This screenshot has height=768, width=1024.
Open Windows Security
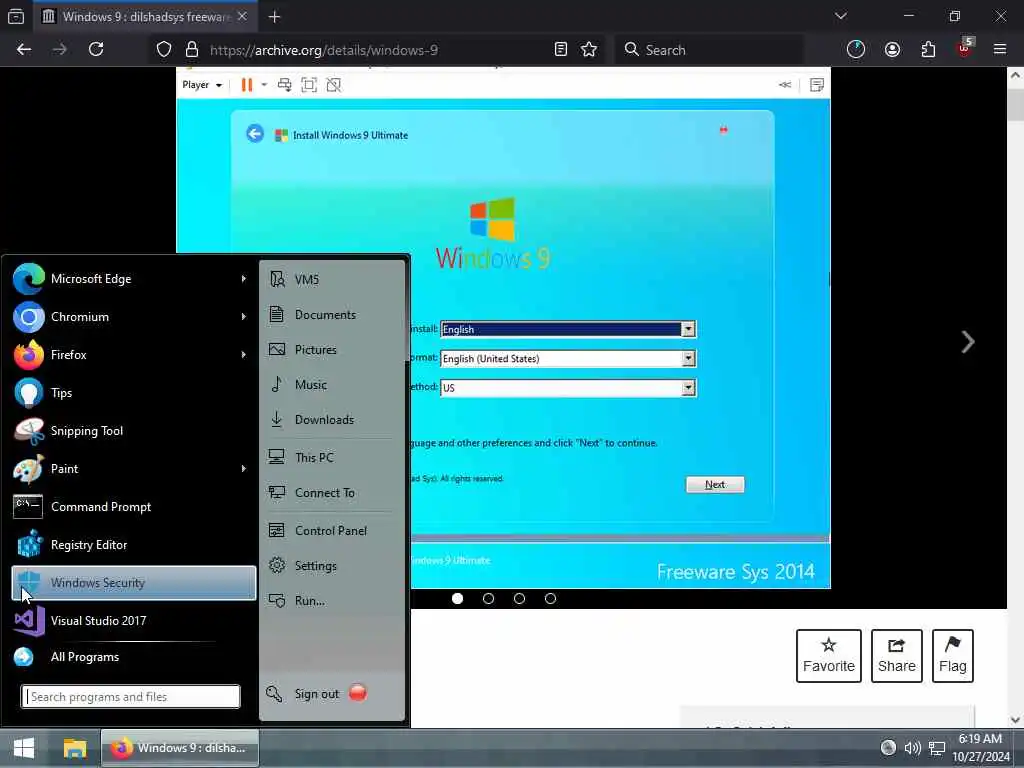pyautogui.click(x=133, y=583)
